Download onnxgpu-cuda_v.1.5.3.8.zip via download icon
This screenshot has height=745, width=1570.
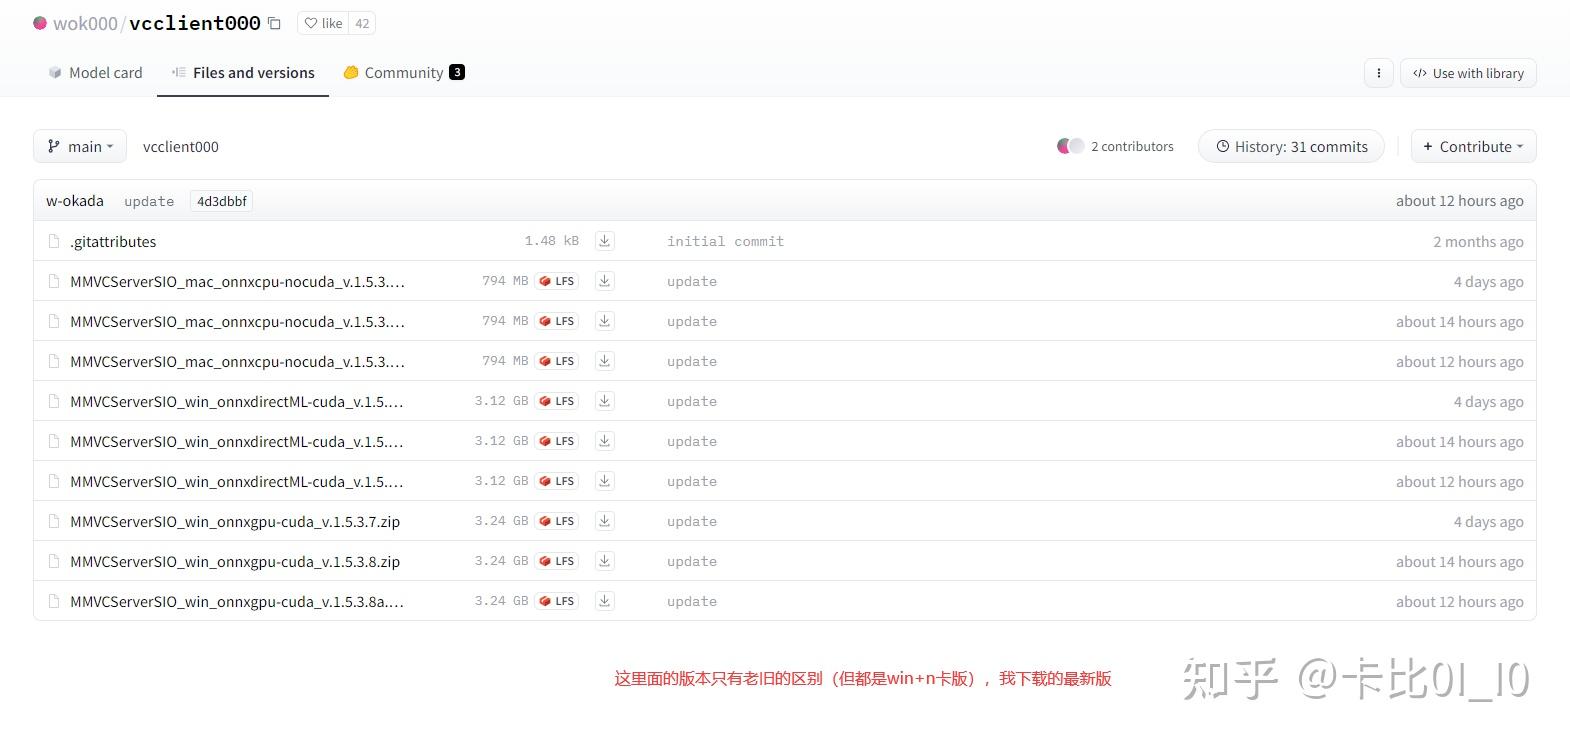click(604, 561)
